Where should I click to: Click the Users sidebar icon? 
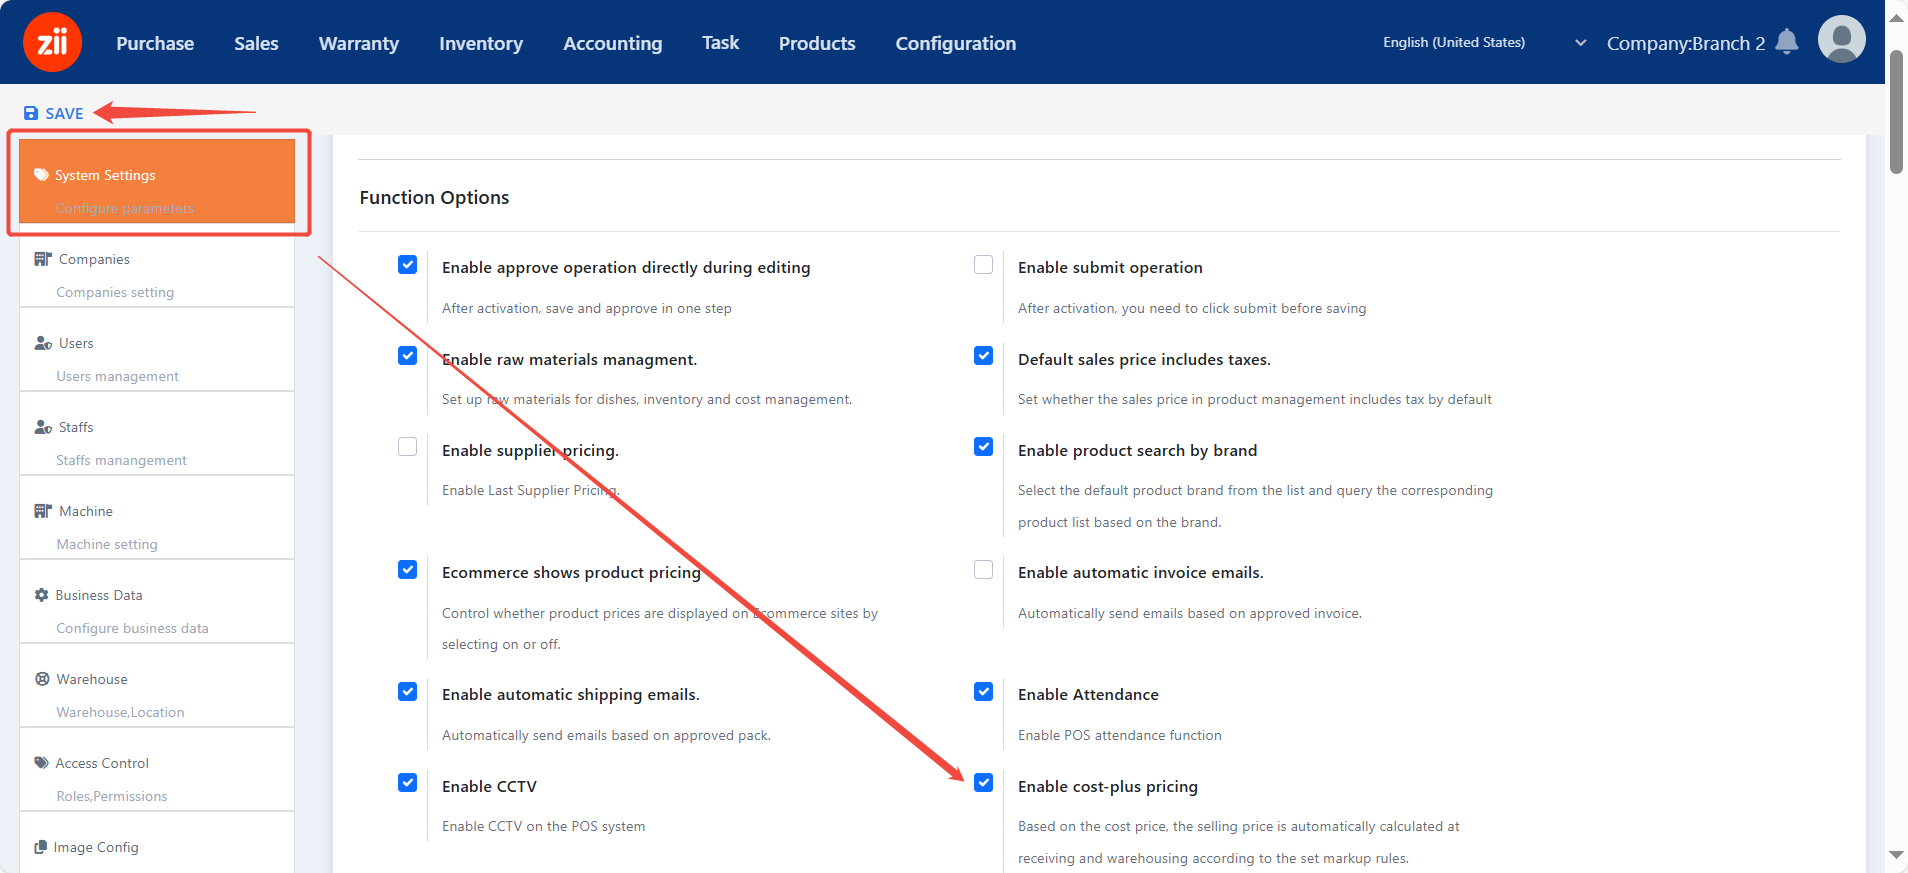[x=43, y=343]
